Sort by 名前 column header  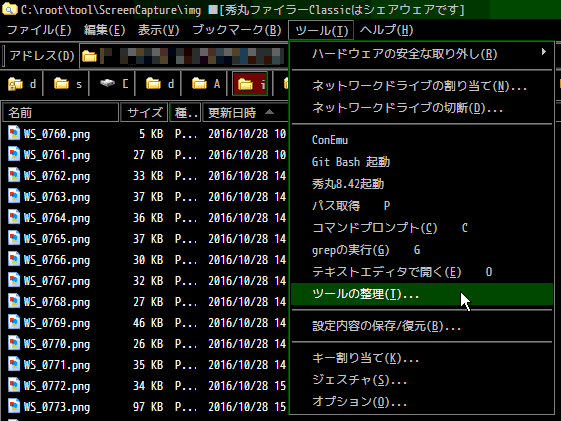[x=60, y=113]
